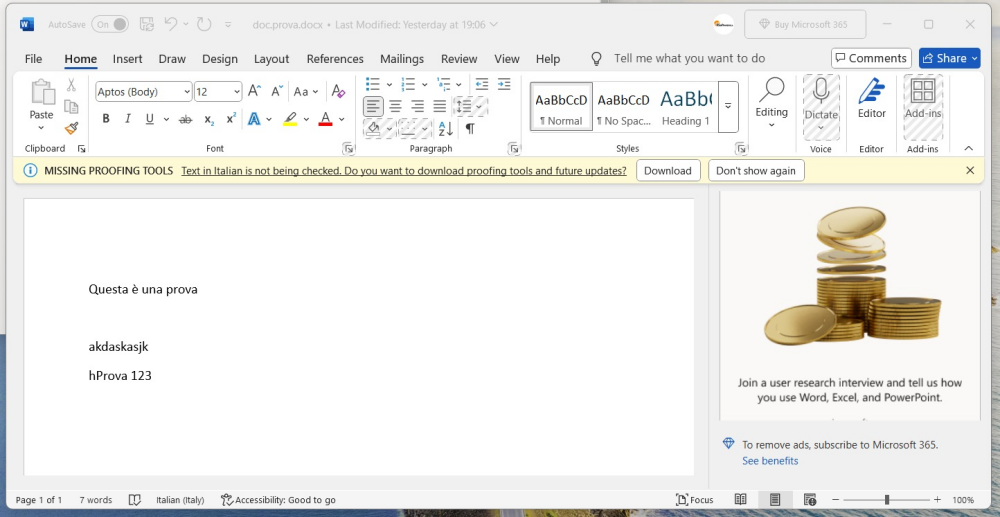Clear all formatting icon
Image resolution: width=1000 pixels, height=517 pixels.
(339, 92)
